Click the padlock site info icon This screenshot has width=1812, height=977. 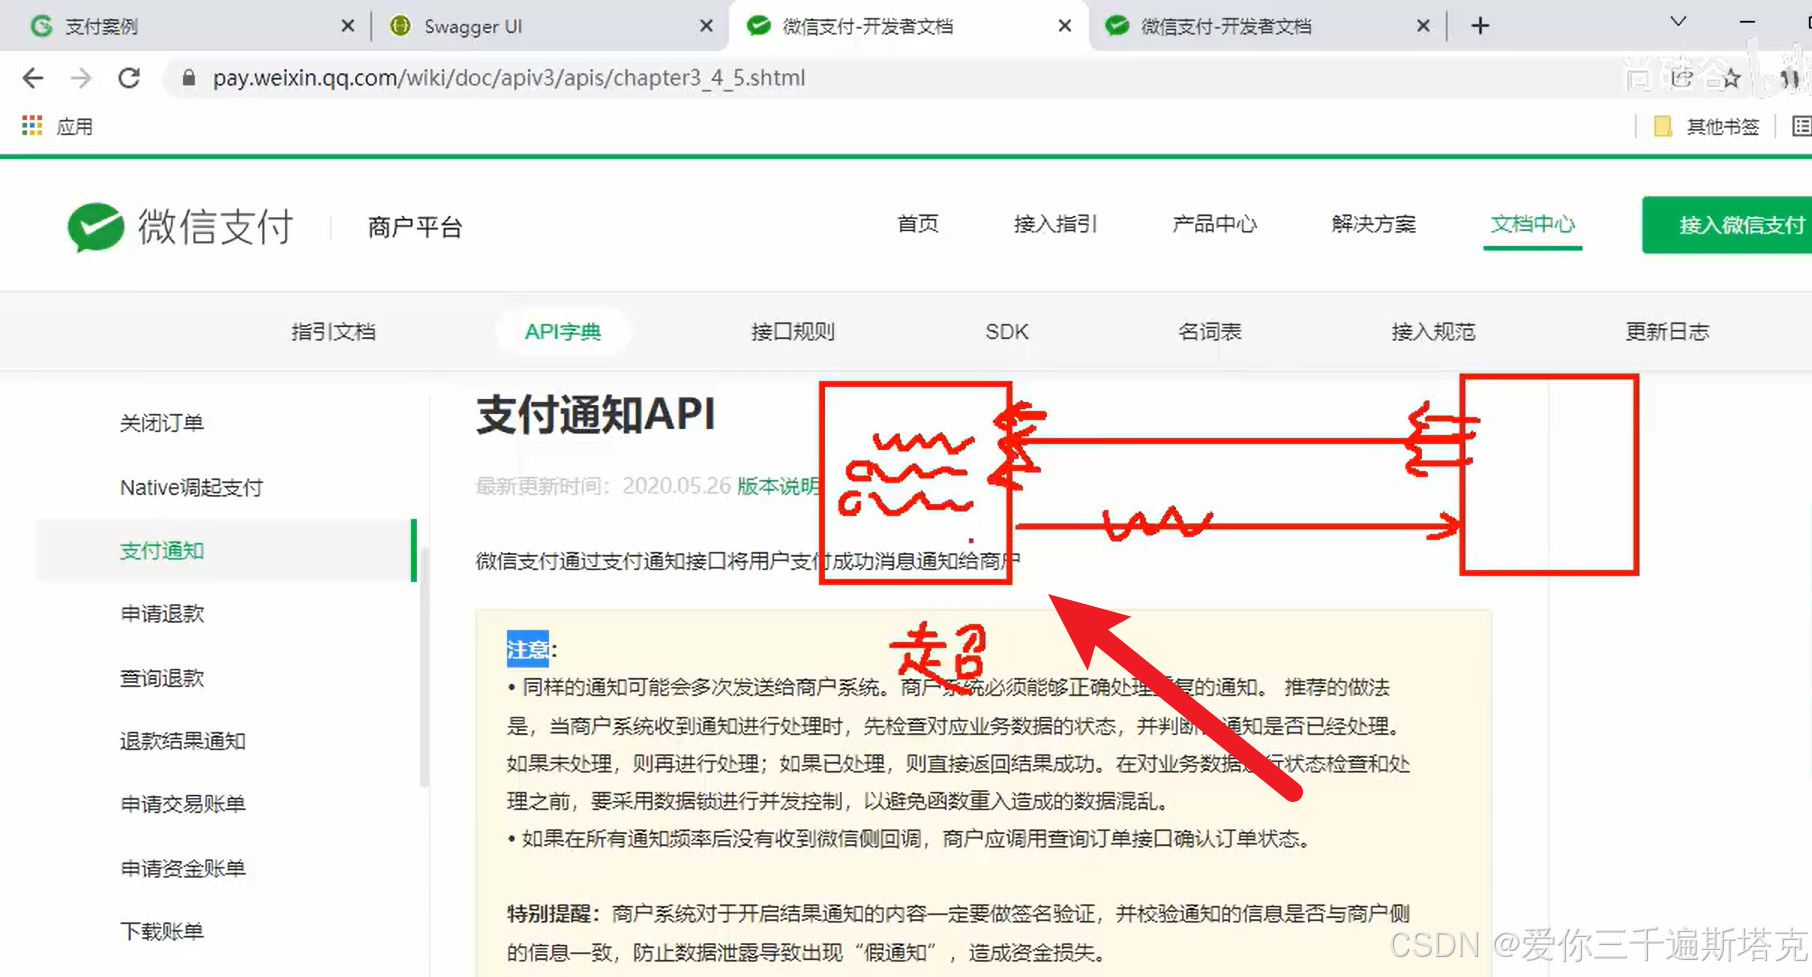tap(188, 78)
